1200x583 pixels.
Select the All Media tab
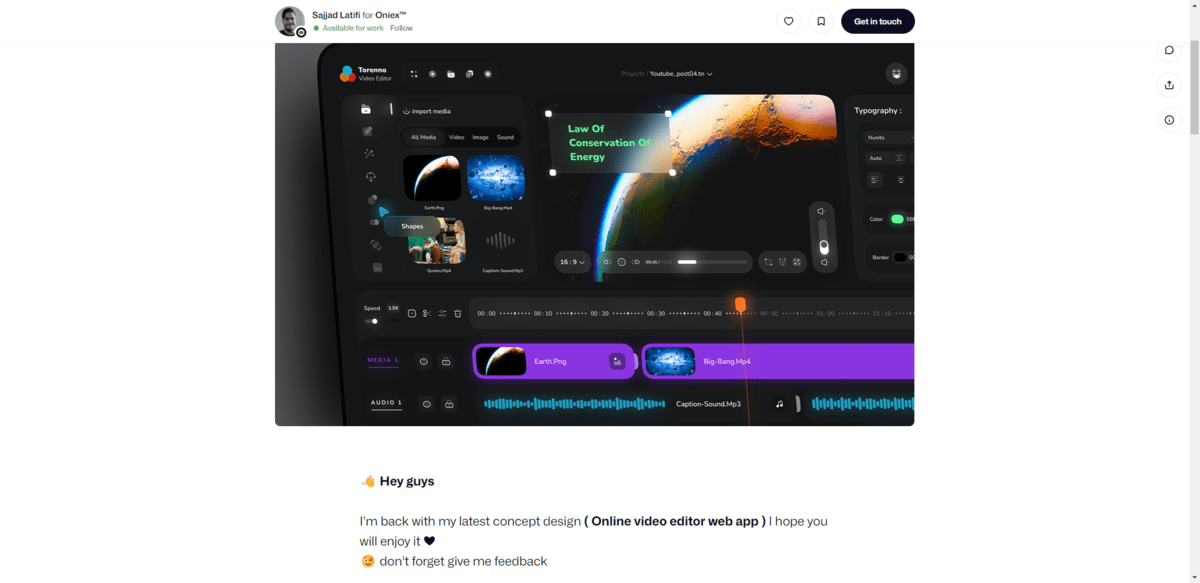point(423,137)
